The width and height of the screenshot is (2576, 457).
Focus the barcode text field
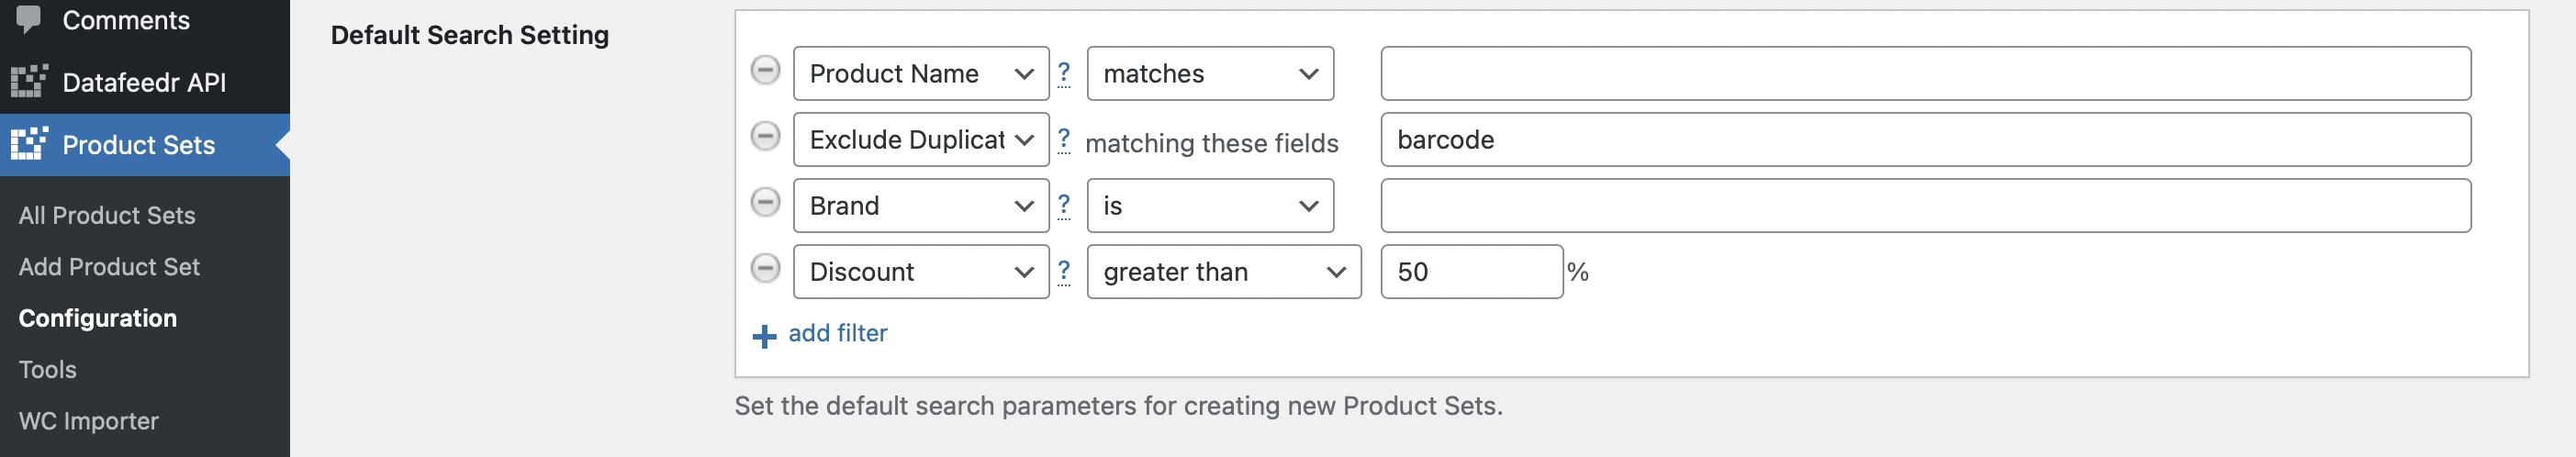coord(1925,139)
